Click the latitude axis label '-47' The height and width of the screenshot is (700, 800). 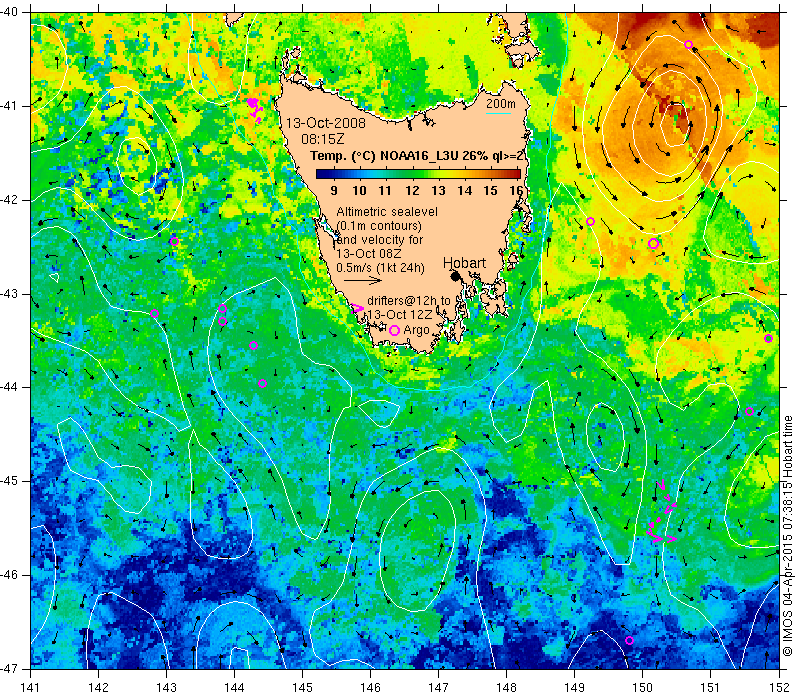pos(8,668)
